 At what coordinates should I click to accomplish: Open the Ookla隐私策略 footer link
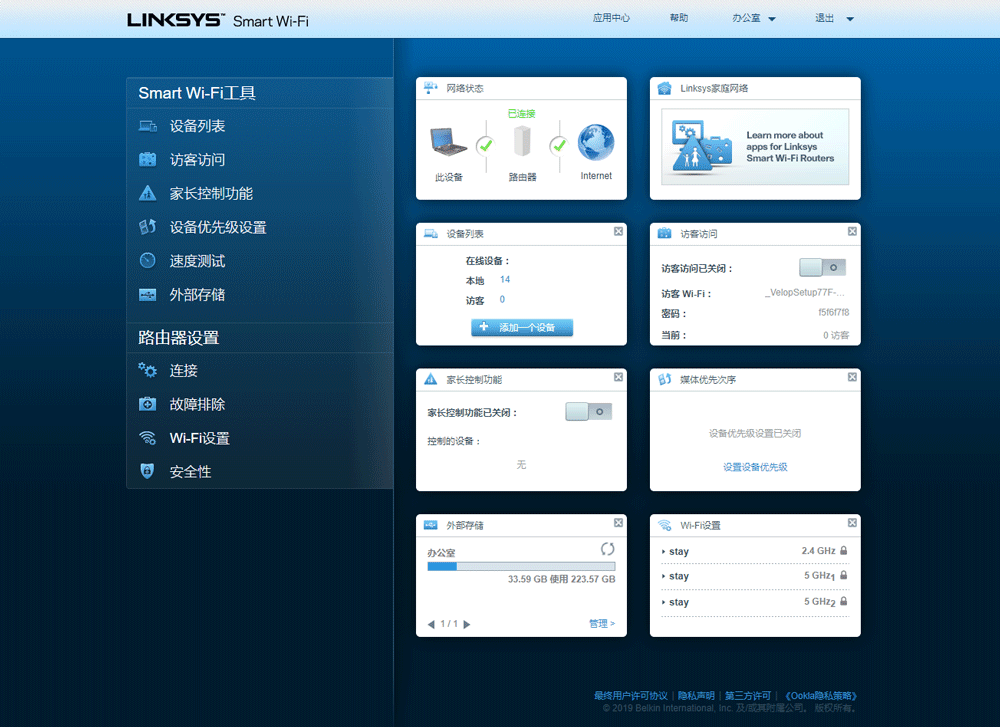[x=820, y=695]
